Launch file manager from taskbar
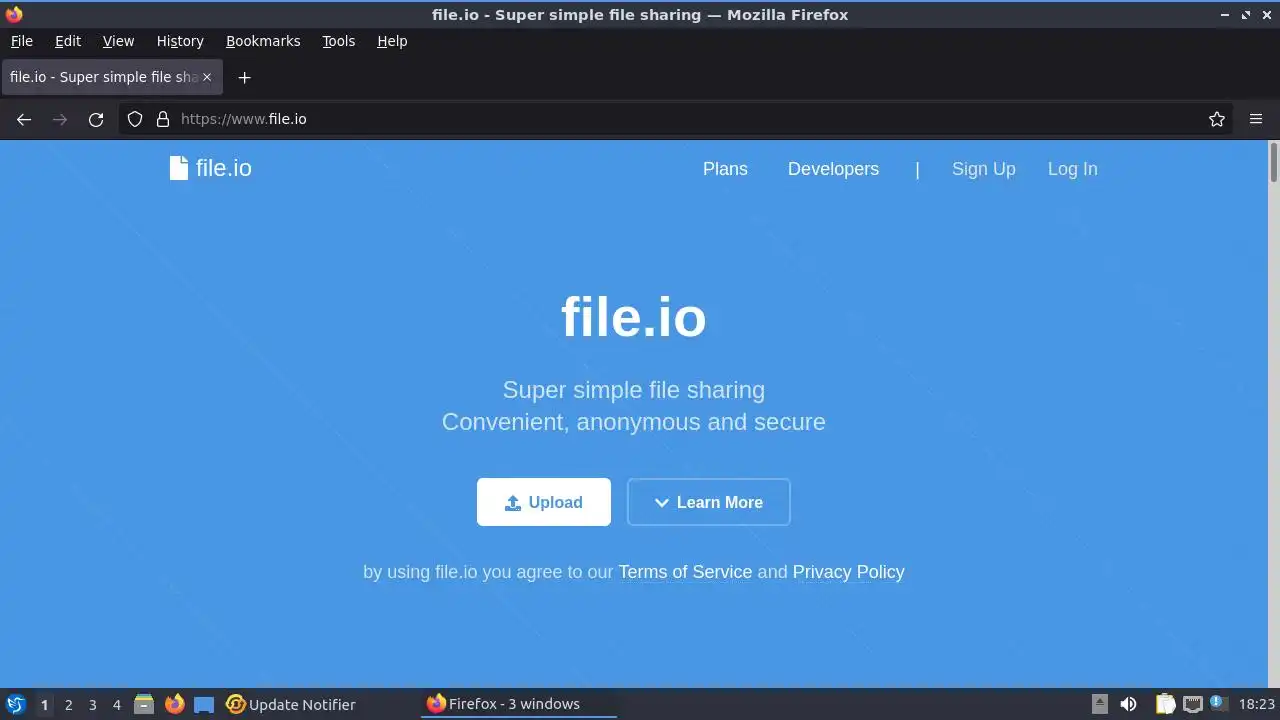The height and width of the screenshot is (720, 1280). tap(144, 704)
